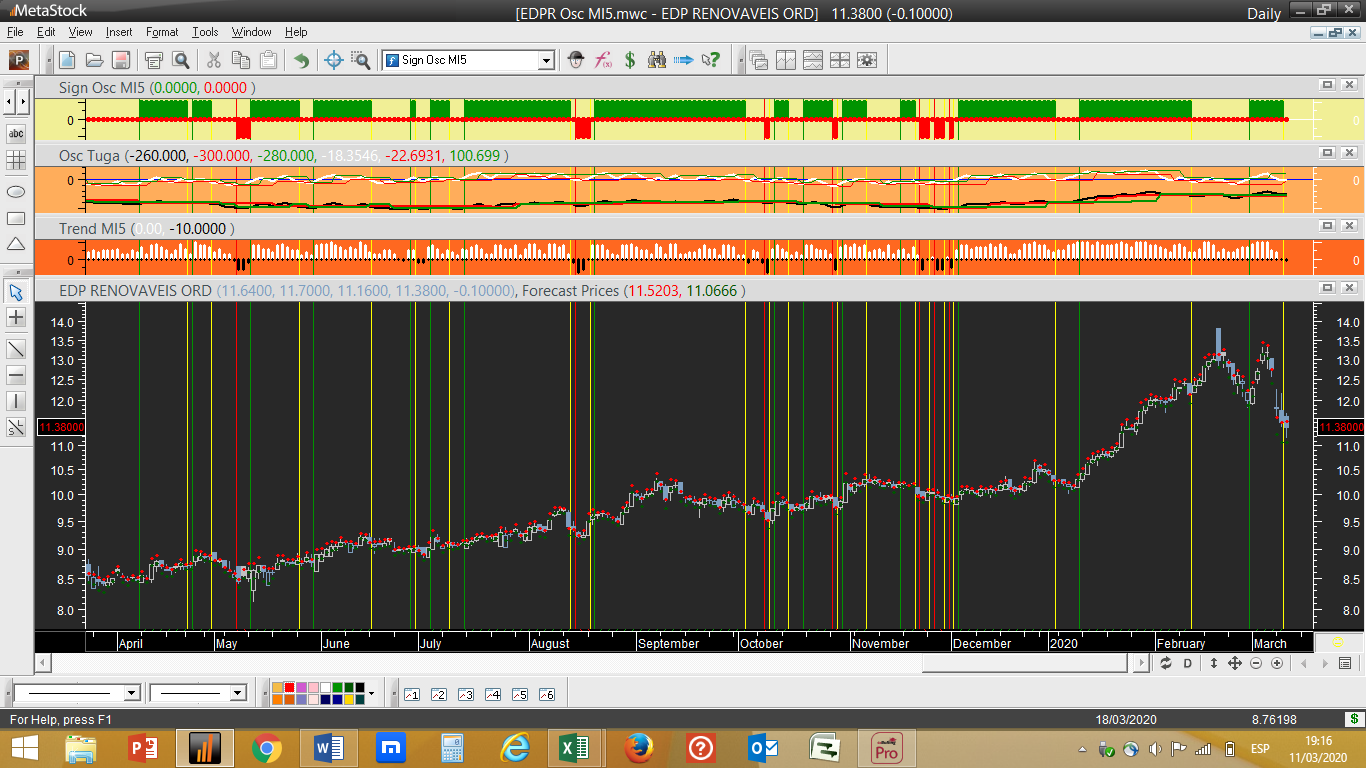Expand the color palette dropdown arrow
This screenshot has height=768, width=1366.
tap(371, 693)
